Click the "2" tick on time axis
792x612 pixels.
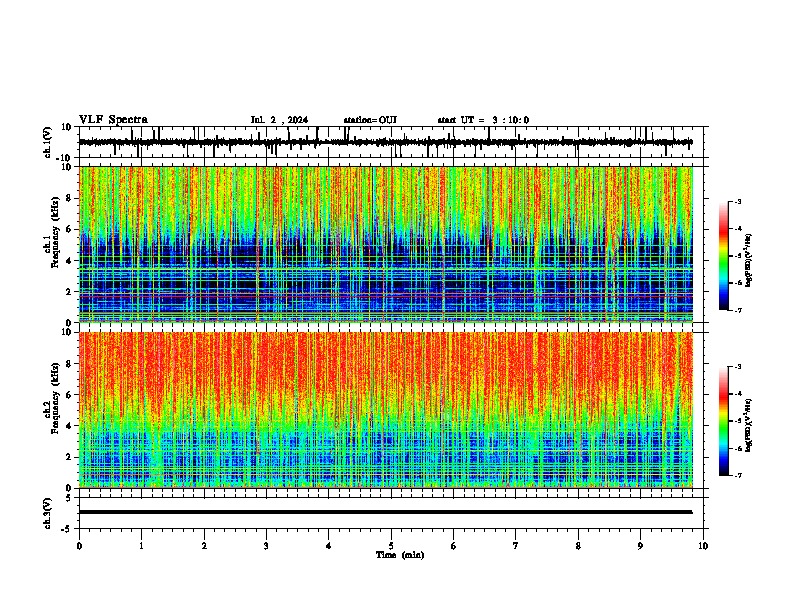(x=204, y=546)
